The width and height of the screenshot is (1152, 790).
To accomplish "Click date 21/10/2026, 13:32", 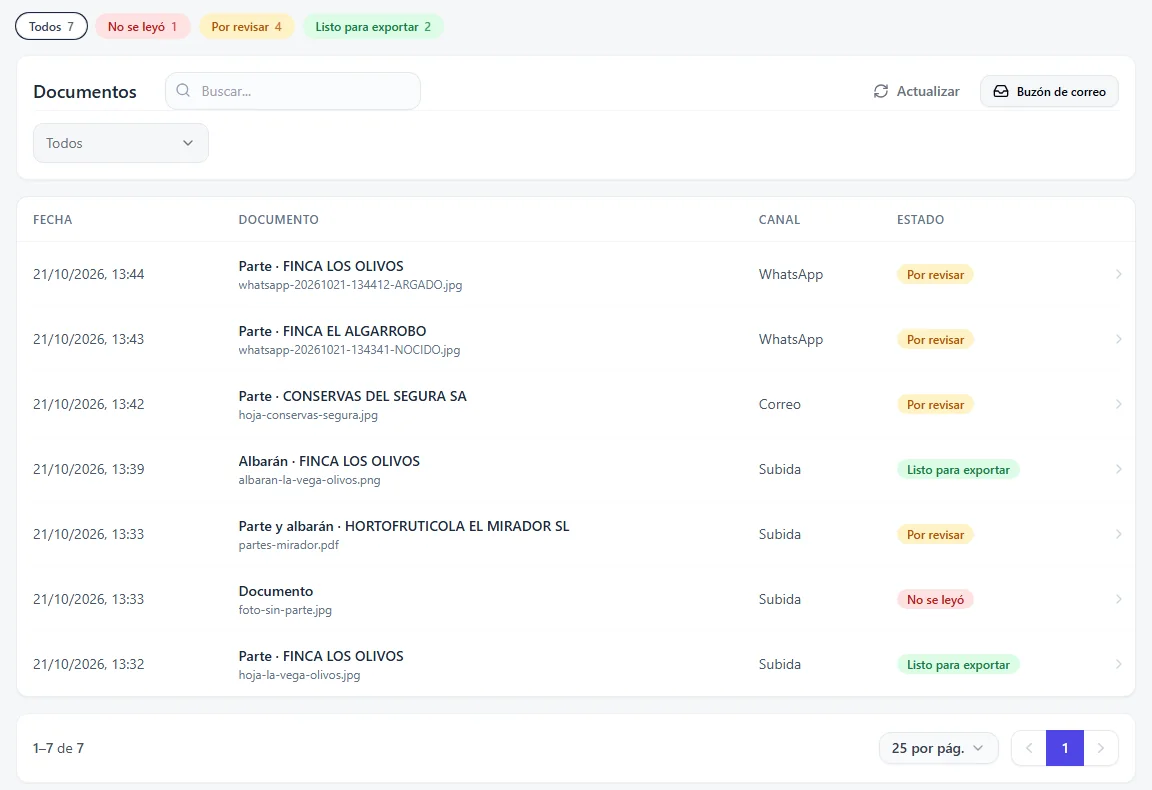I will 88,664.
